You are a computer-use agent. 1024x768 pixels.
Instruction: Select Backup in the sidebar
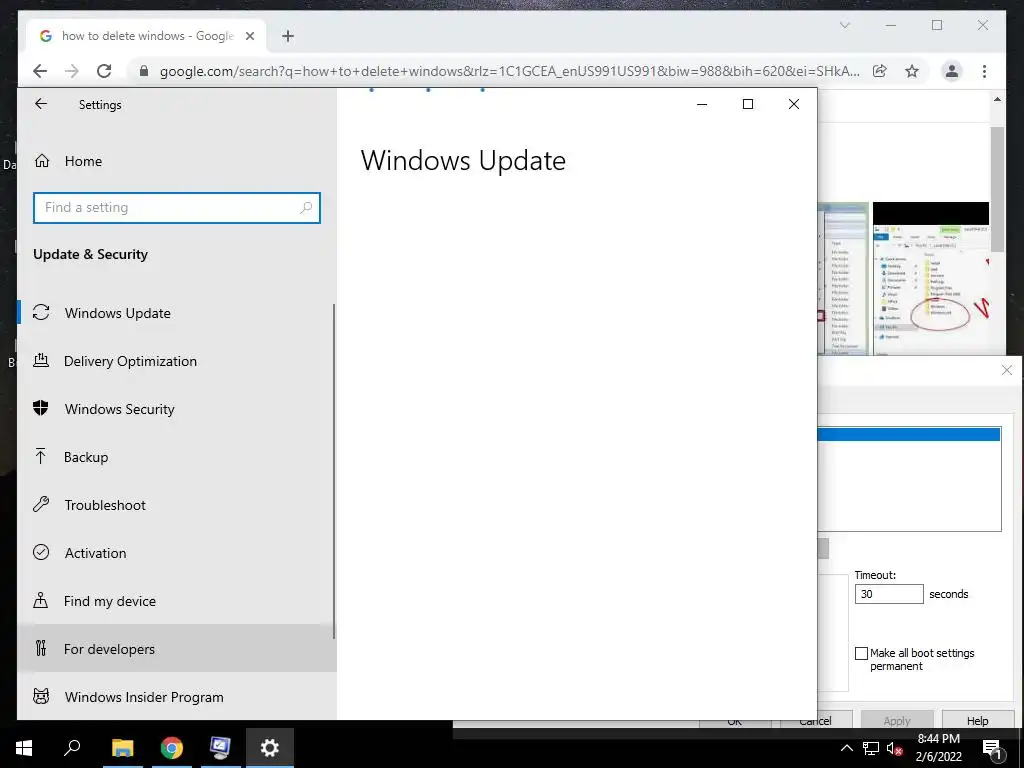tap(177, 457)
